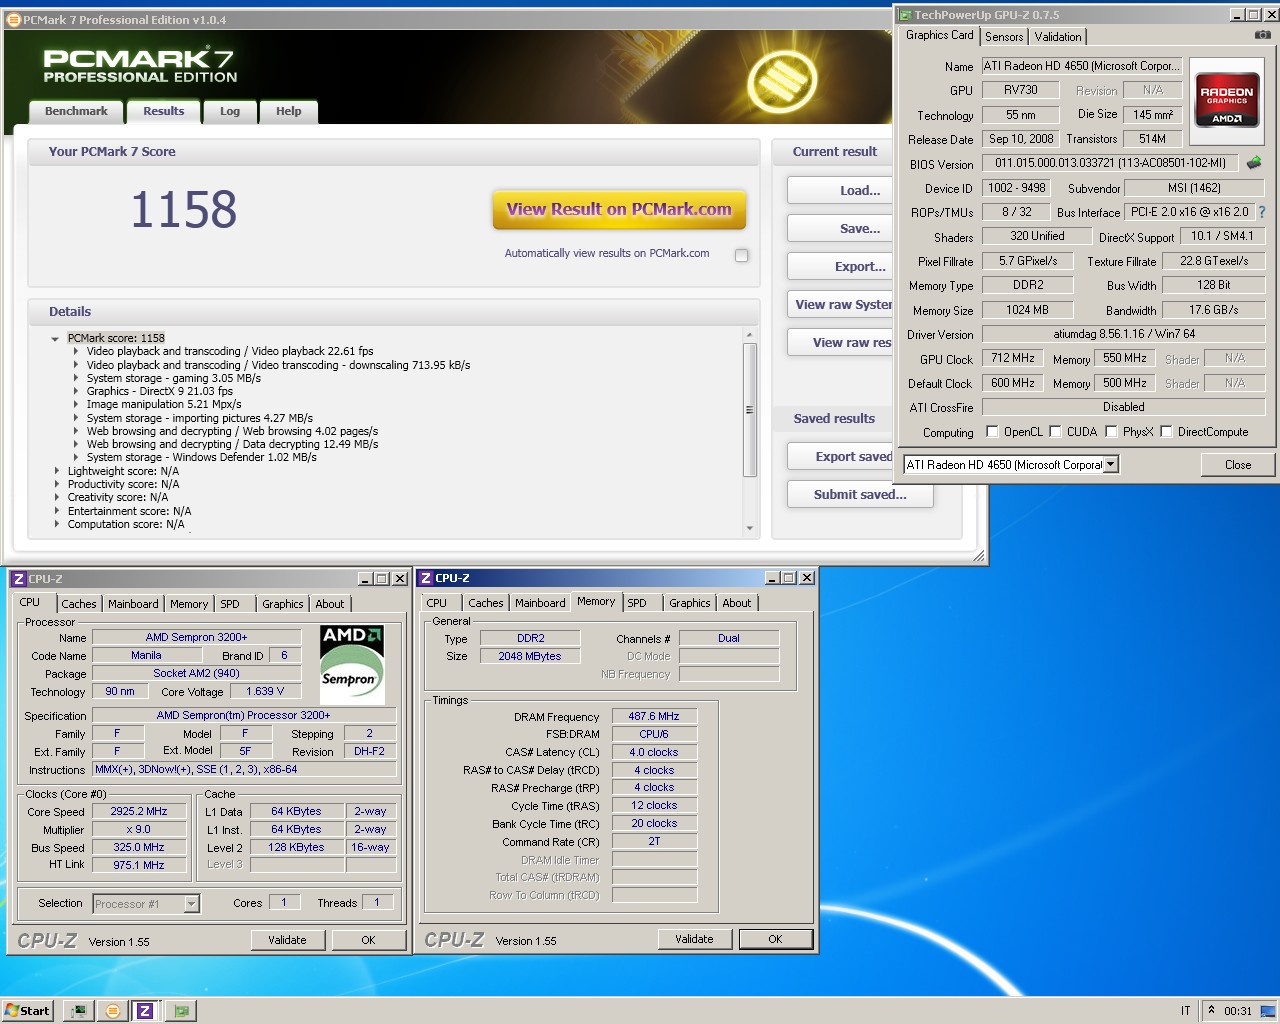Click the title icon of the left CPU-Z window

pos(18,579)
